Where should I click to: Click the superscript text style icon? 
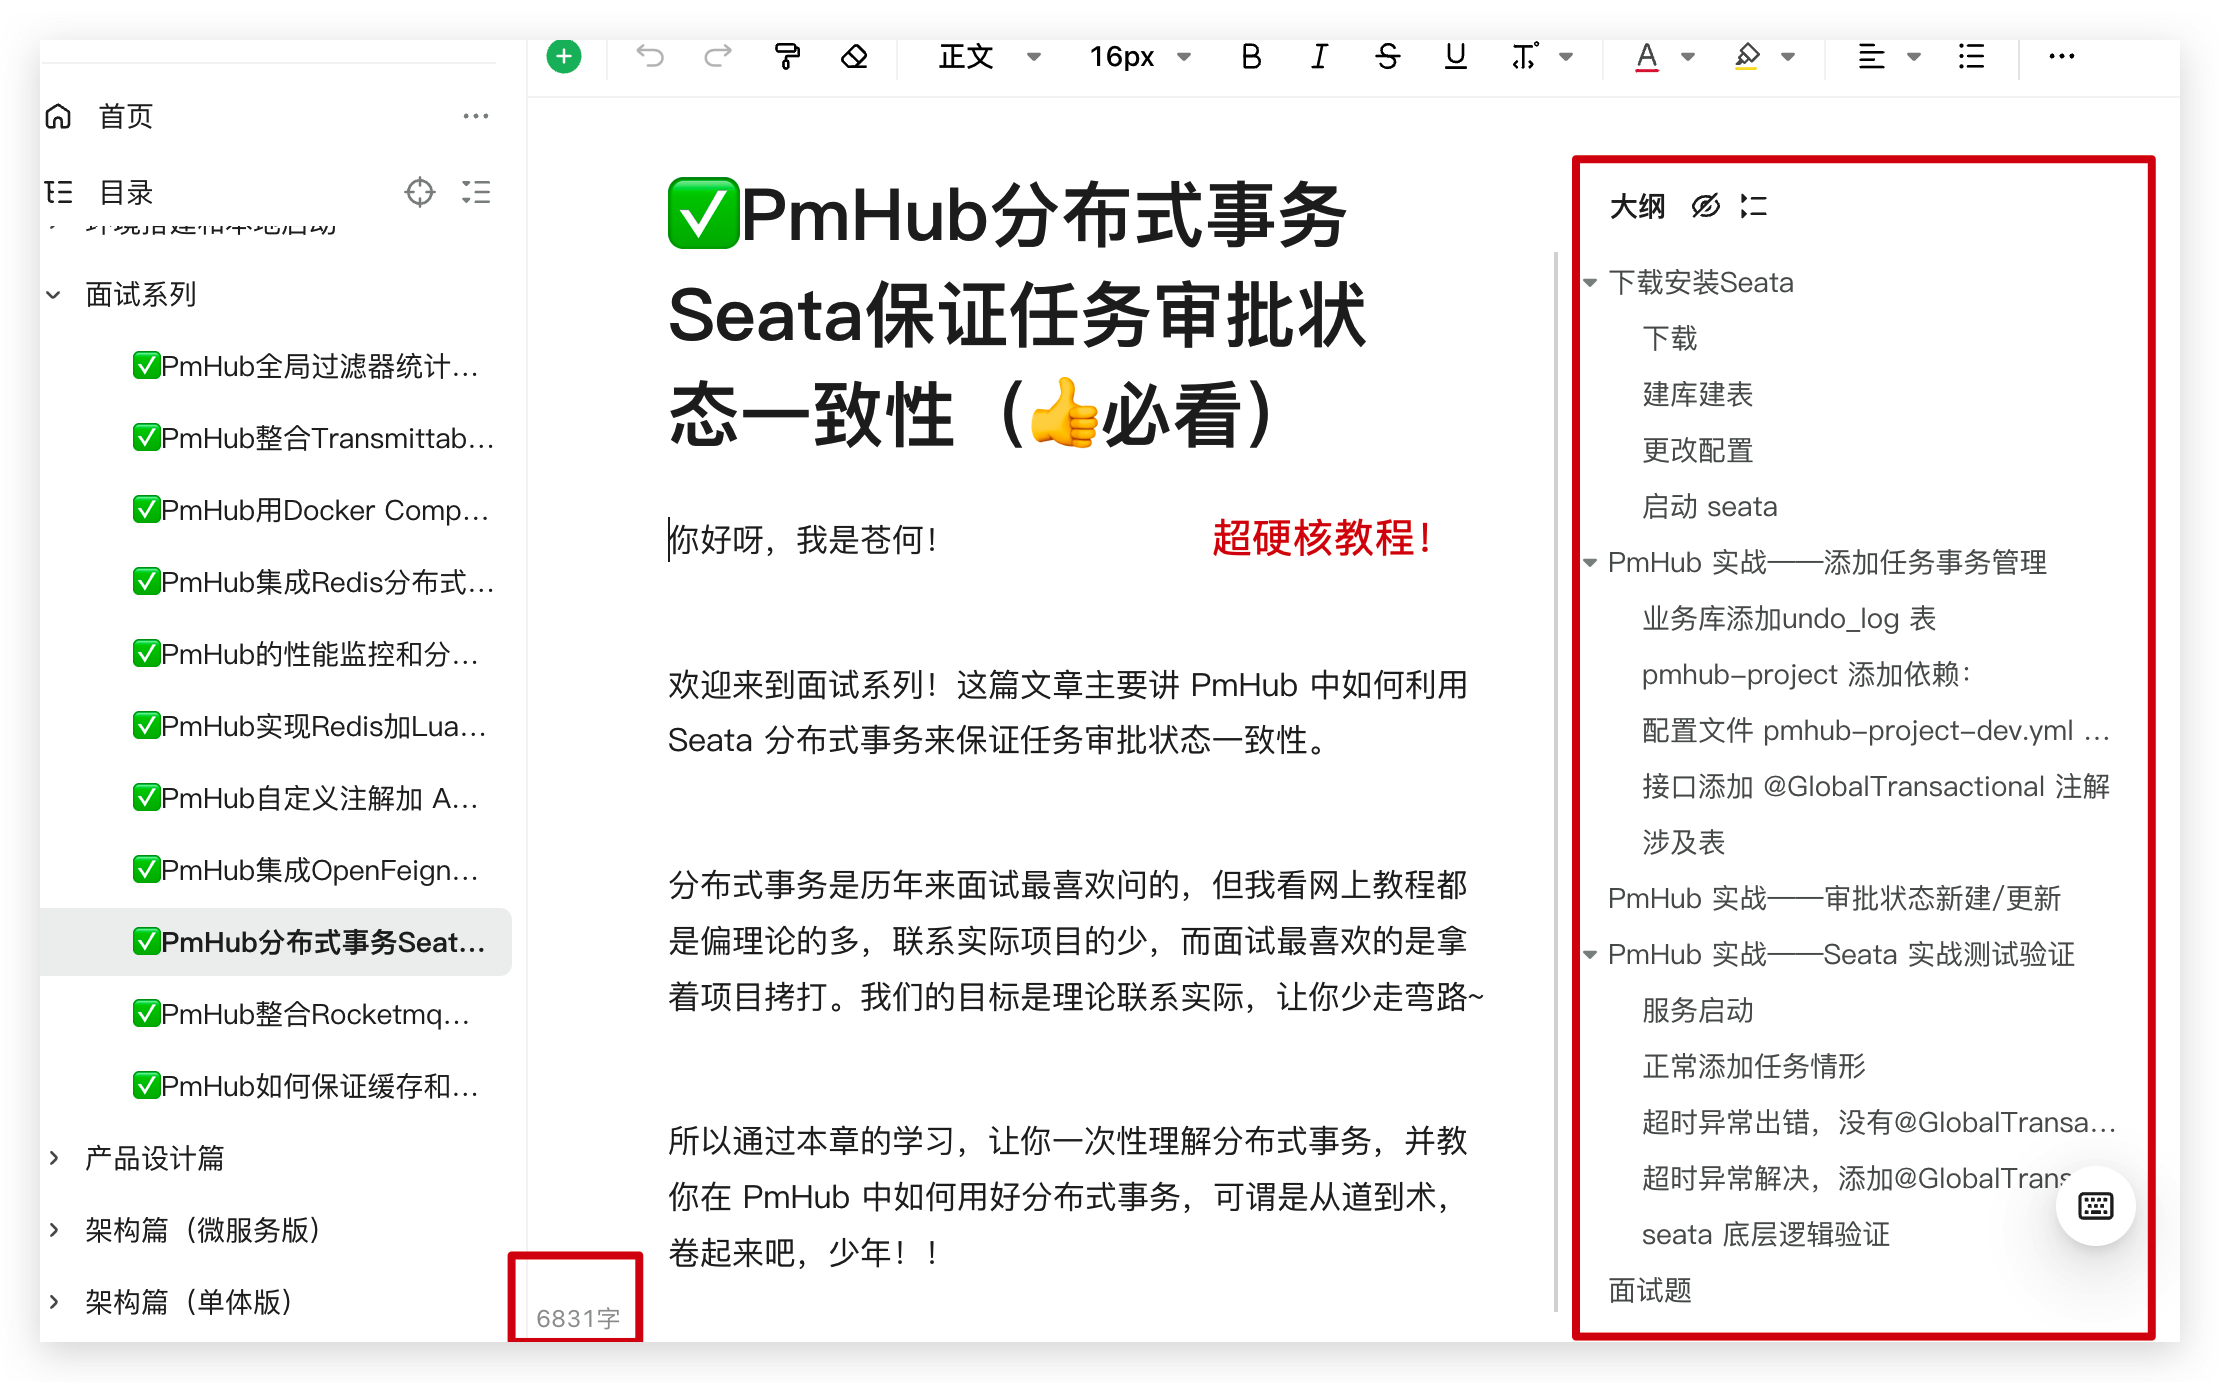[x=1524, y=56]
